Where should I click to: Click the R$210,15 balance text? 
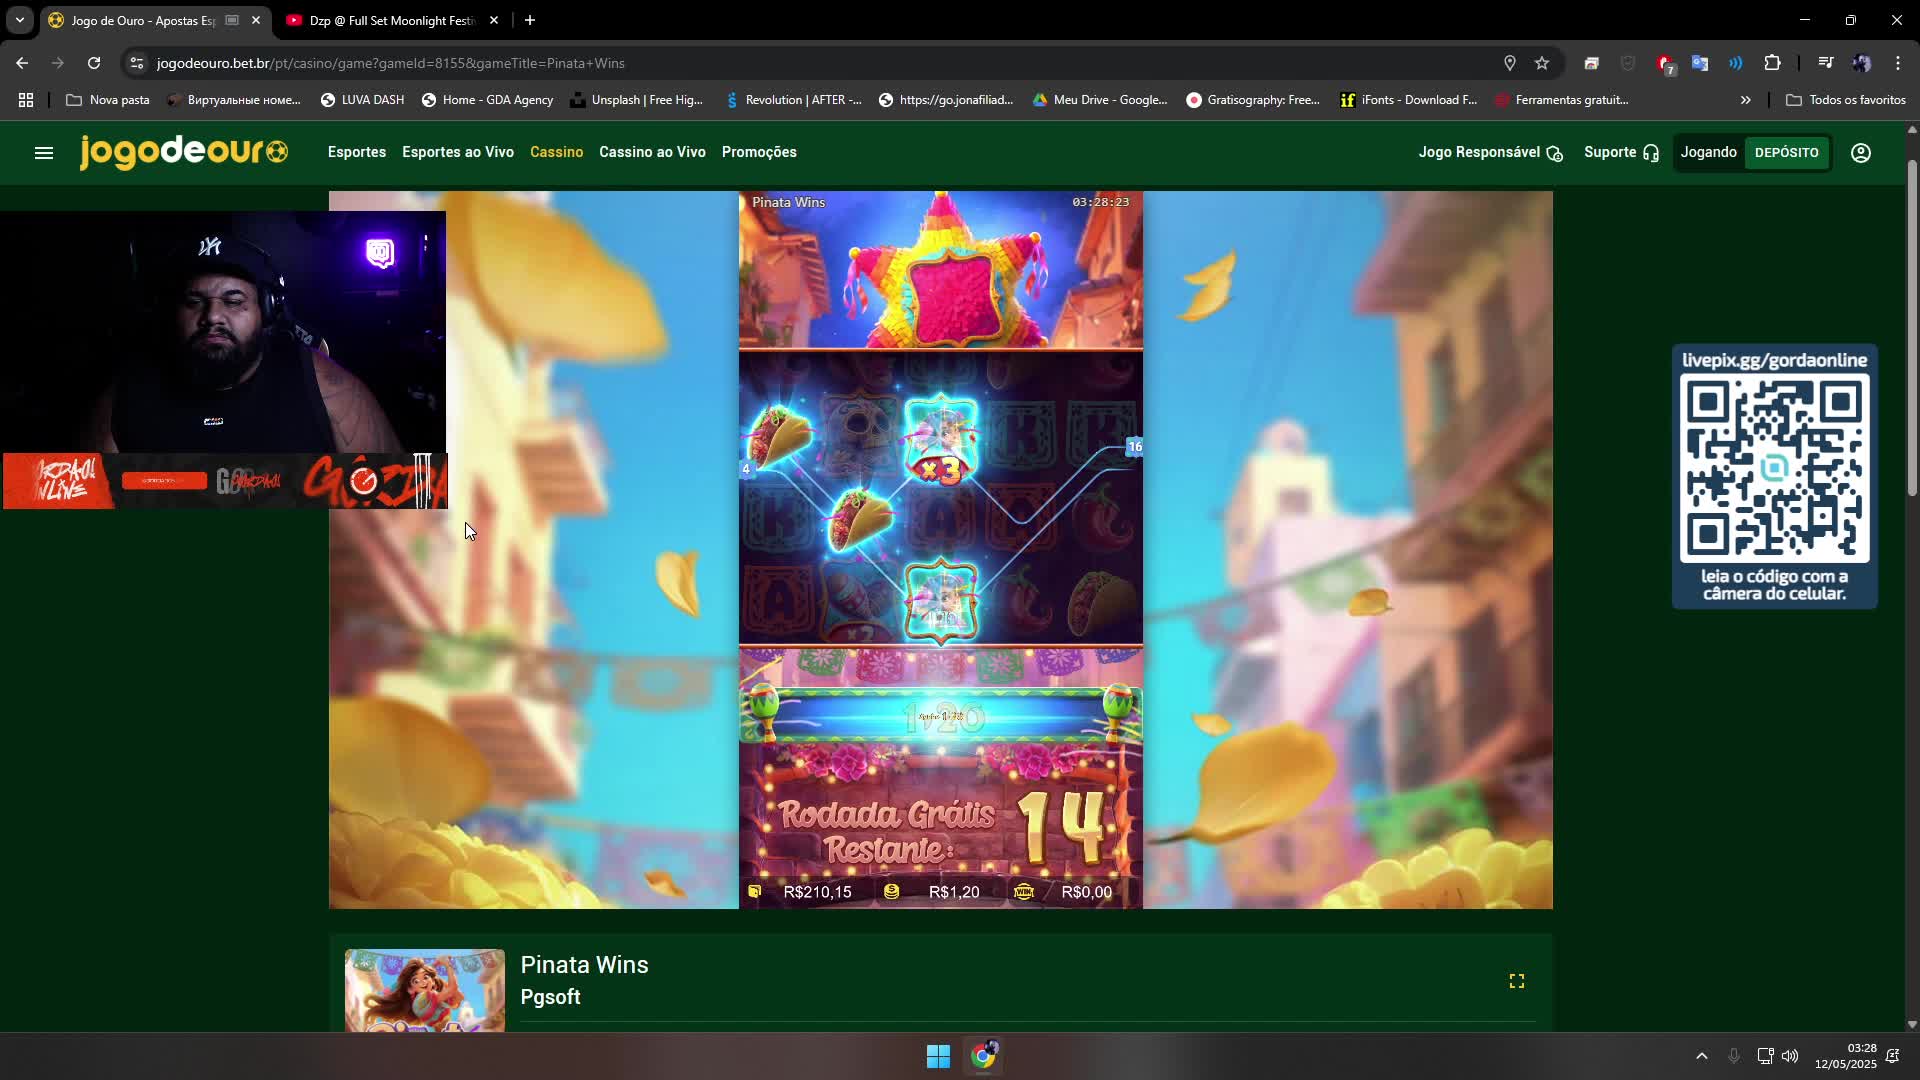click(818, 892)
